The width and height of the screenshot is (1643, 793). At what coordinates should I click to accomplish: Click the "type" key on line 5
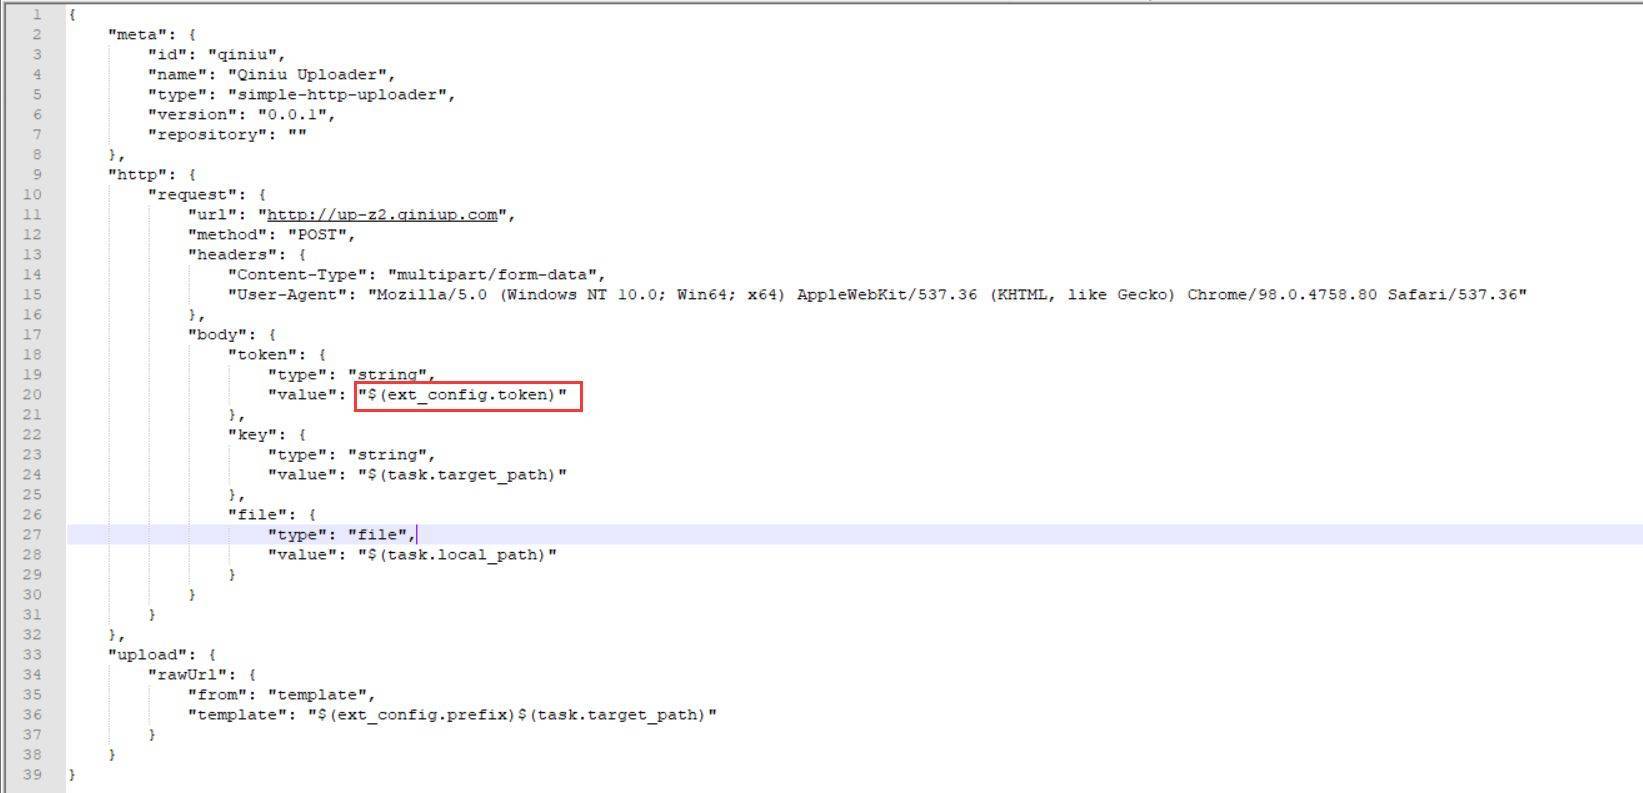[x=177, y=95]
